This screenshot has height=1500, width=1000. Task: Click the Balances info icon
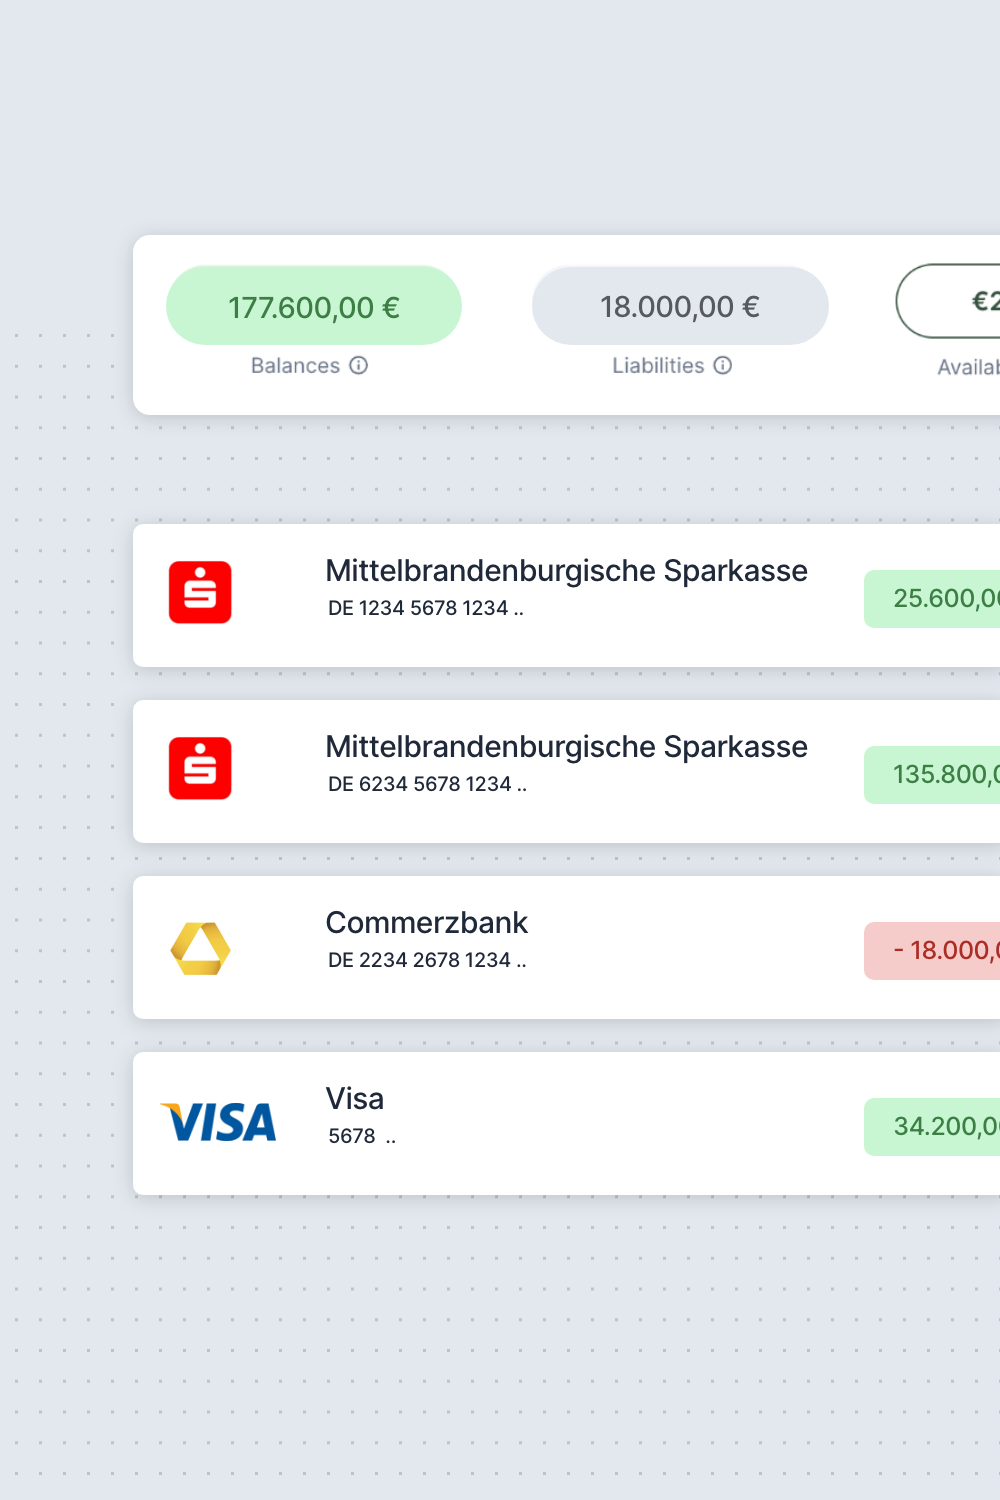[x=359, y=366]
